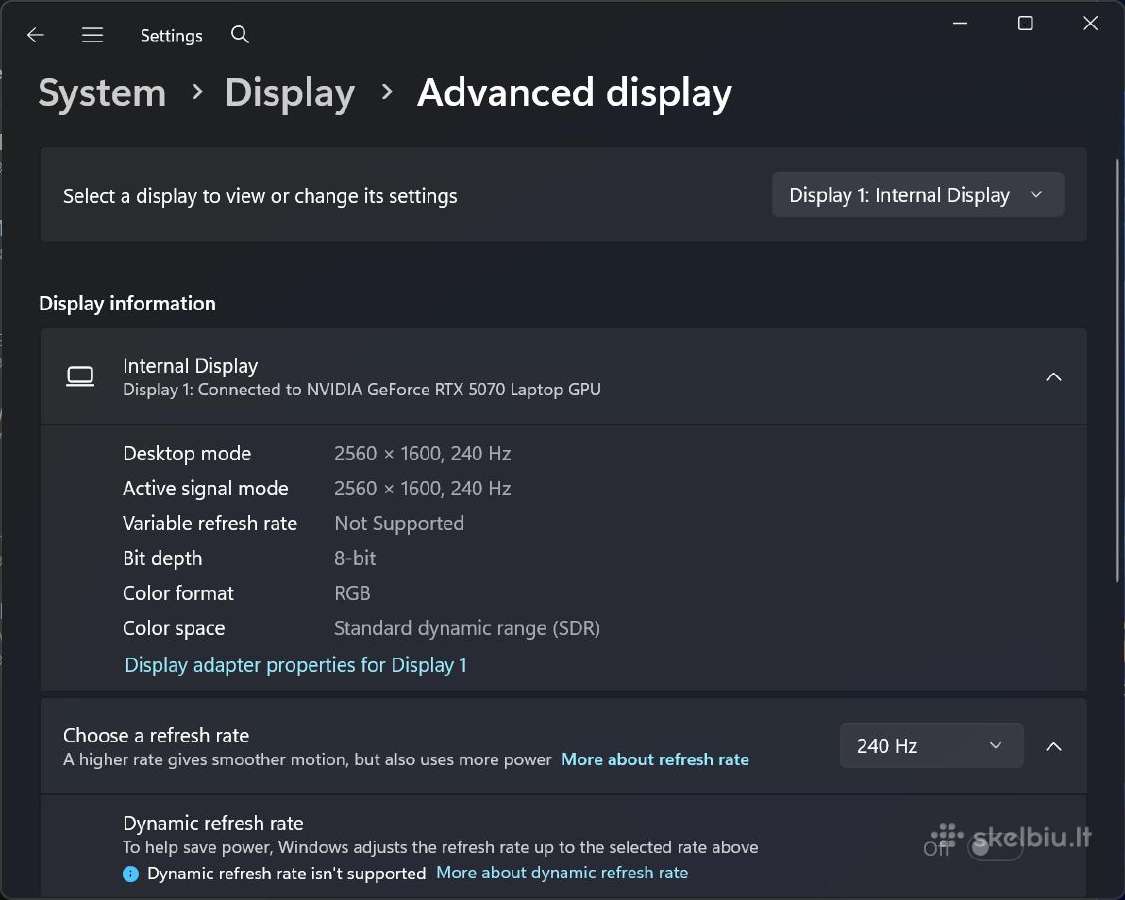Open the hamburger navigation menu
This screenshot has height=900, width=1125.
[x=93, y=34]
